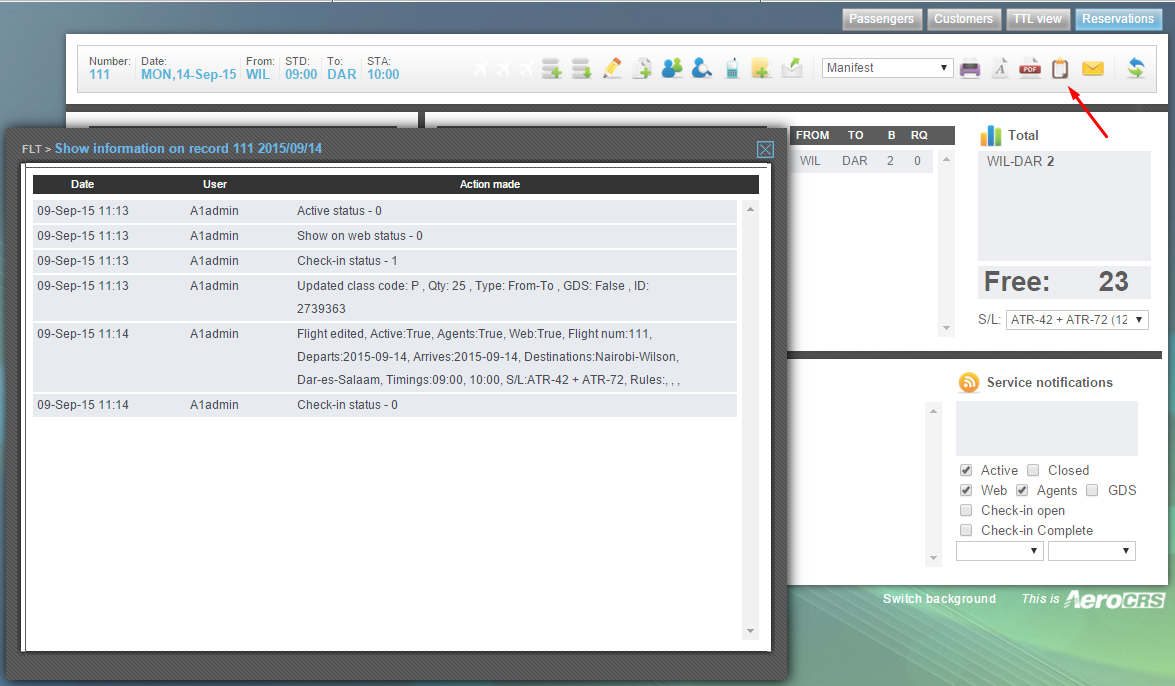Image resolution: width=1175 pixels, height=686 pixels.
Task: Click the yellow note with plus icon
Action: coord(761,68)
